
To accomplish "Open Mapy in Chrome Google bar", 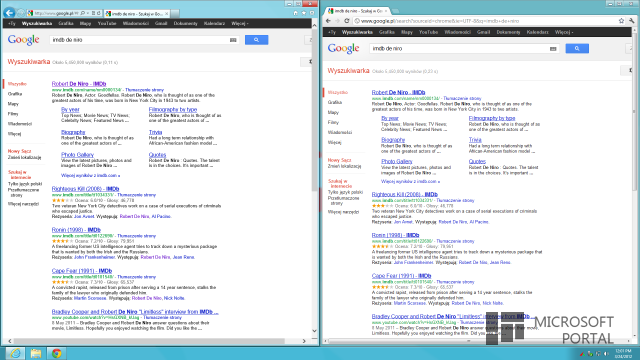I will pyautogui.click(x=407, y=32).
